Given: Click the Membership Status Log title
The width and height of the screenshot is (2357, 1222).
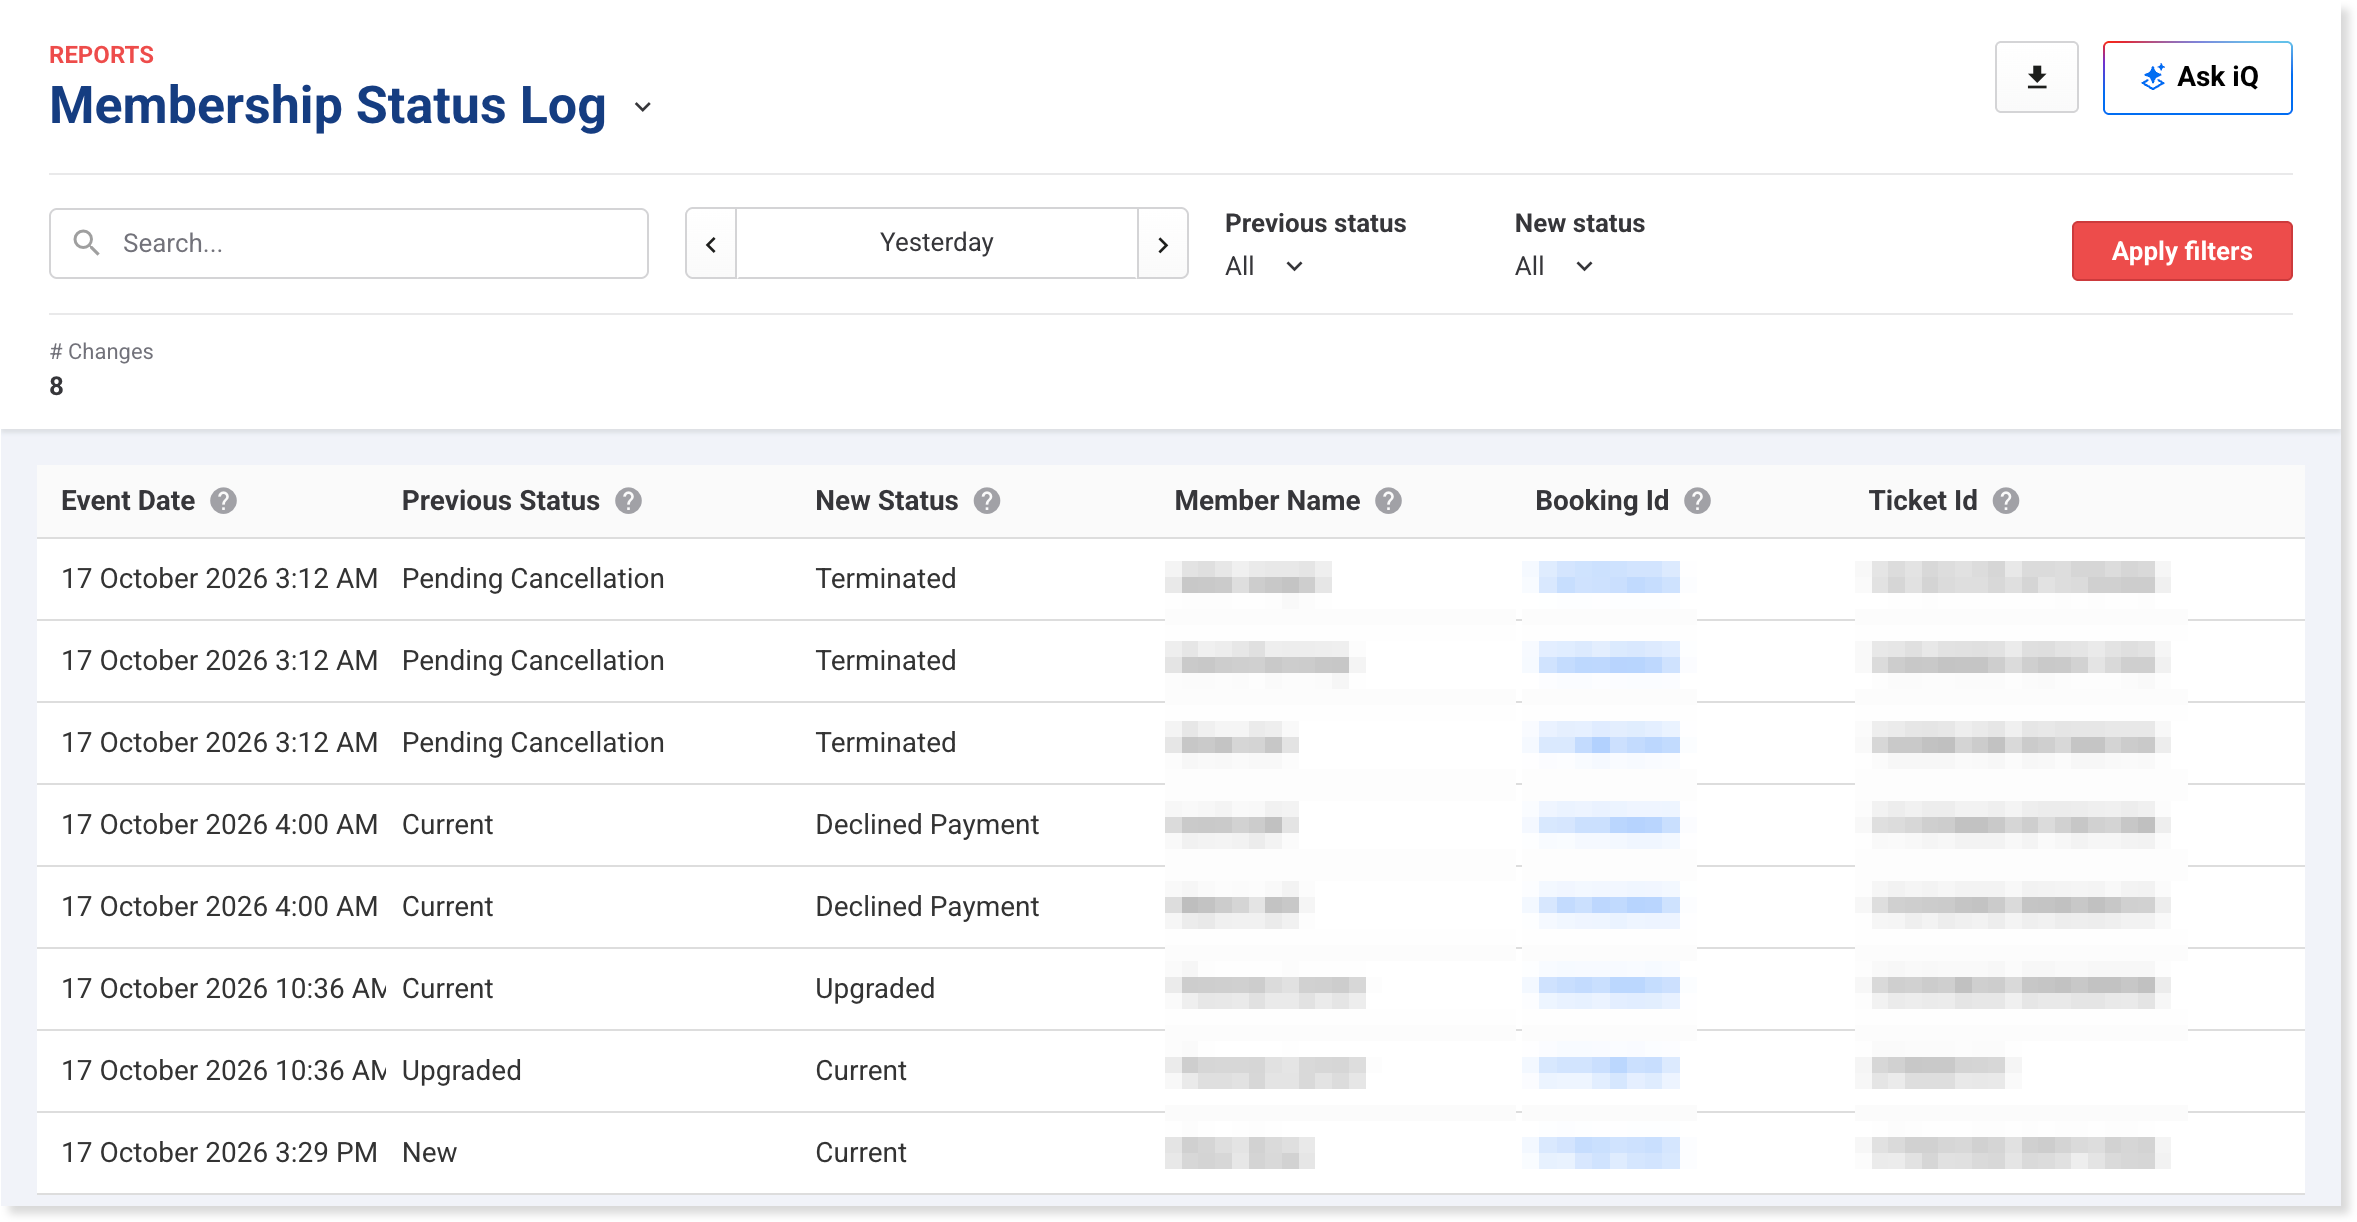Looking at the screenshot, I should (328, 106).
